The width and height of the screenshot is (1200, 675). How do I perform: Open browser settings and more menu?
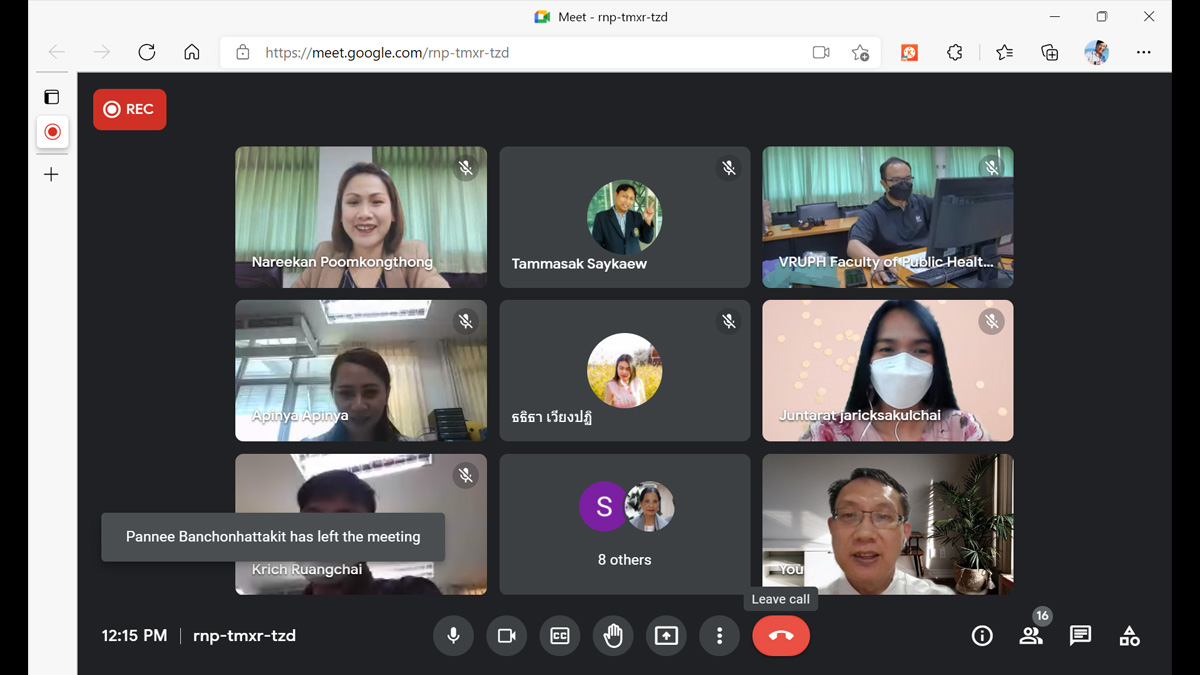tap(1143, 53)
